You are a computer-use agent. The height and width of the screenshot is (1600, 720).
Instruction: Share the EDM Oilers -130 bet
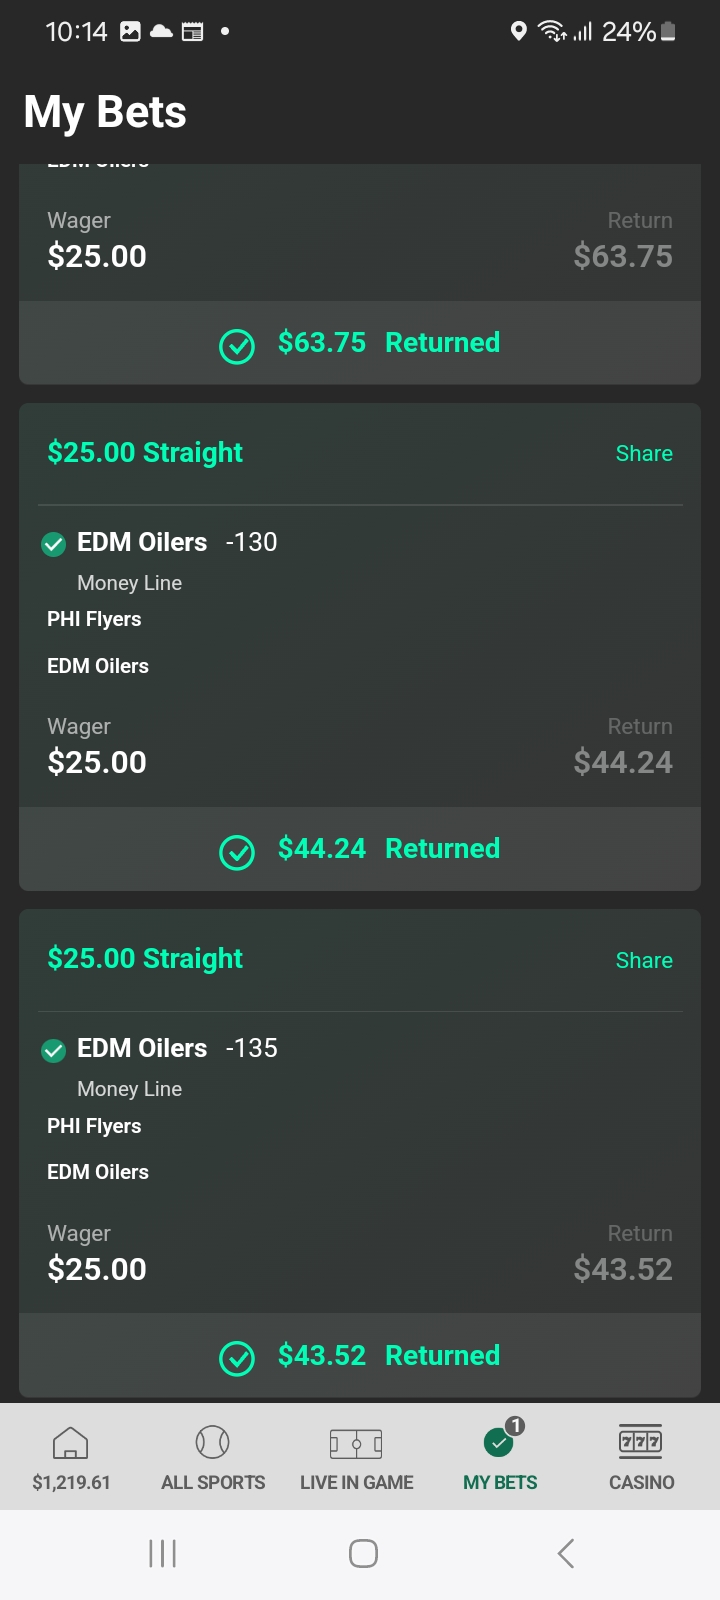click(644, 454)
